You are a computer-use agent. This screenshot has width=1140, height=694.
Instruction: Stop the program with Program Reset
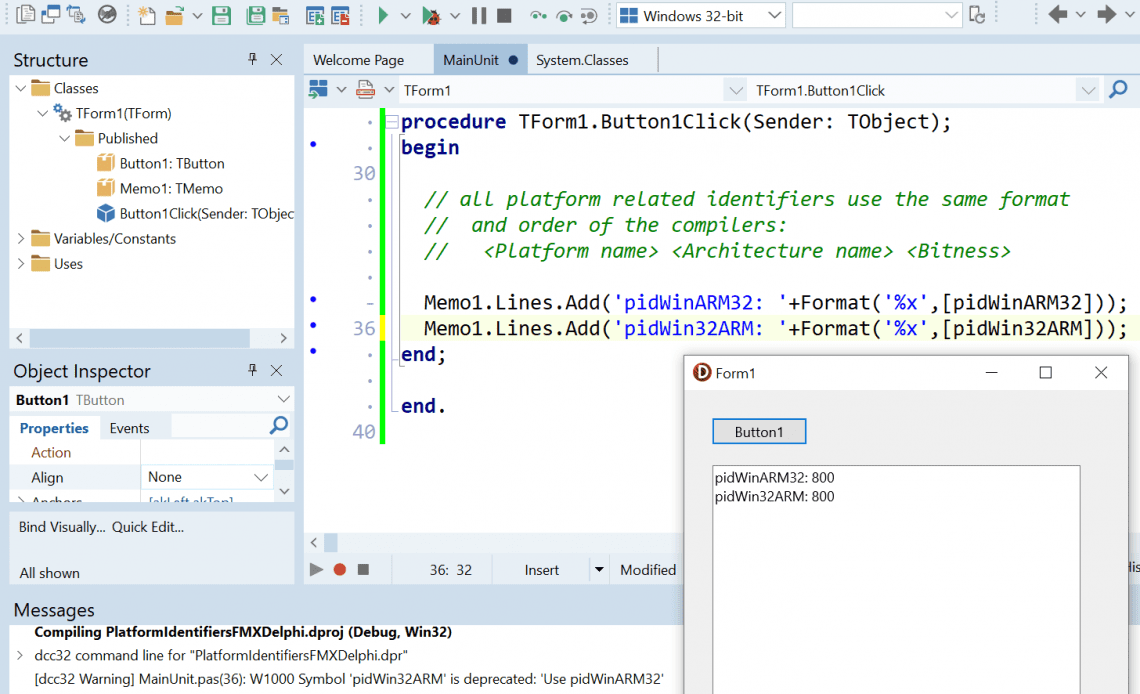504,15
